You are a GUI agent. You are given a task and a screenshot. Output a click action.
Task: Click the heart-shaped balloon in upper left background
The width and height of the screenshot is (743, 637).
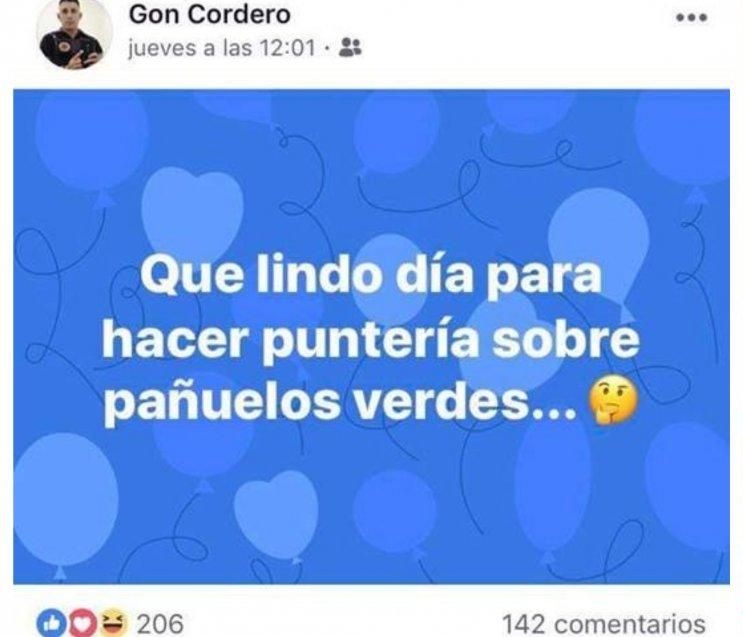coord(192,212)
